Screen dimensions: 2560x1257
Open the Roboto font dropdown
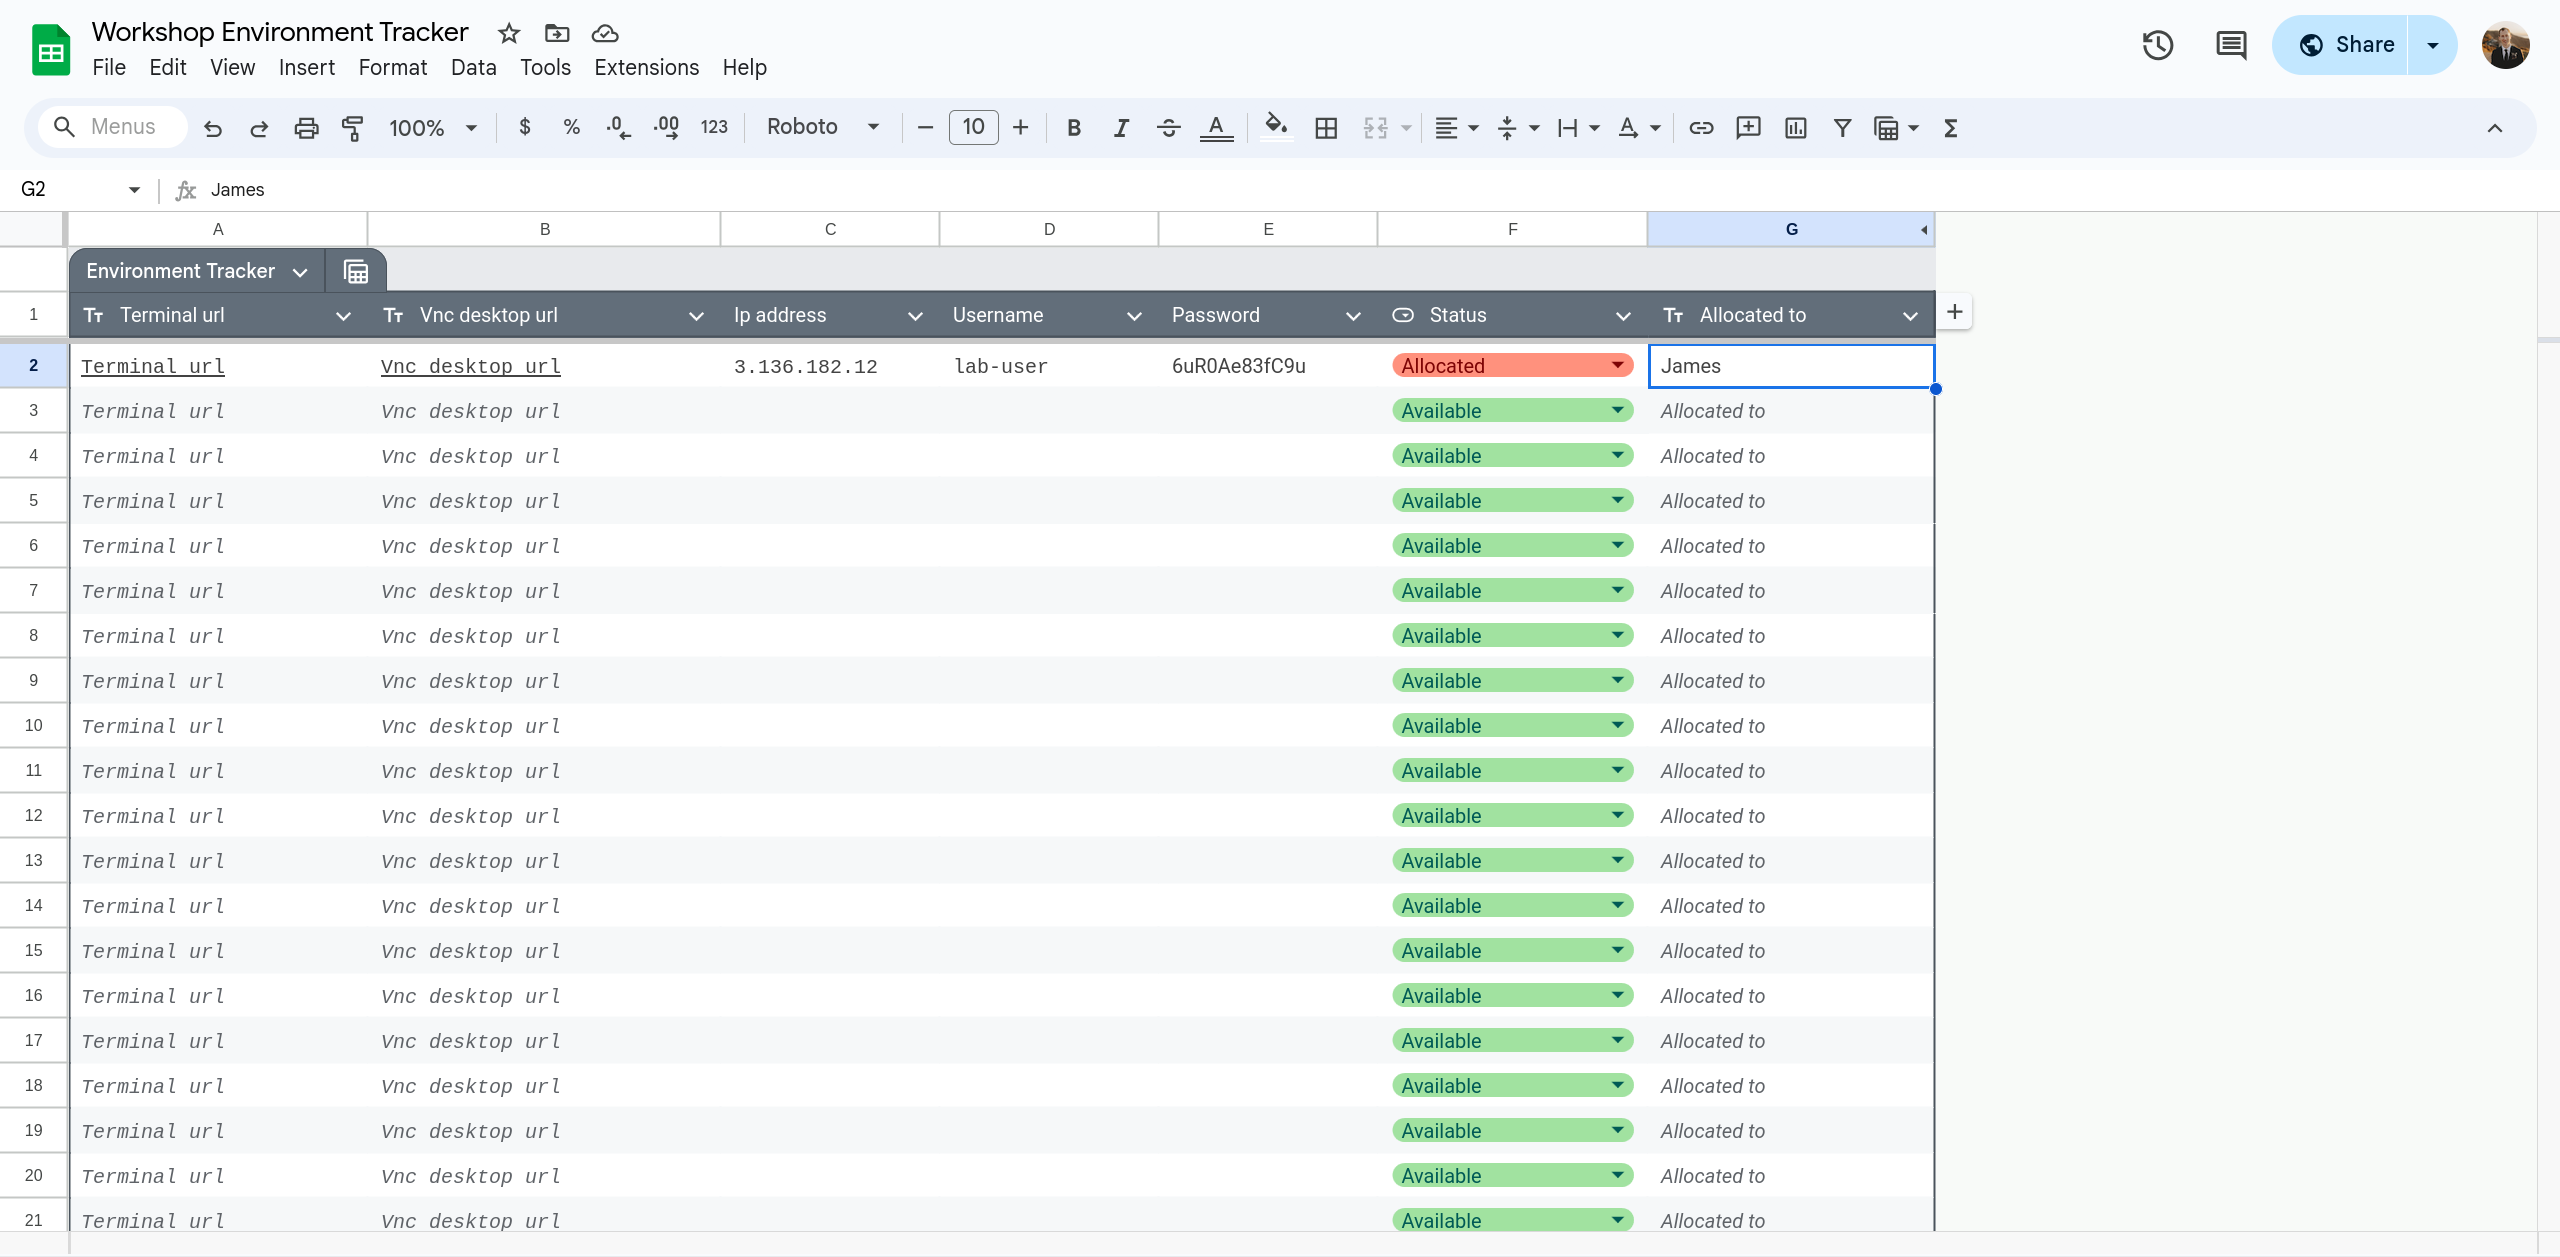tap(822, 127)
